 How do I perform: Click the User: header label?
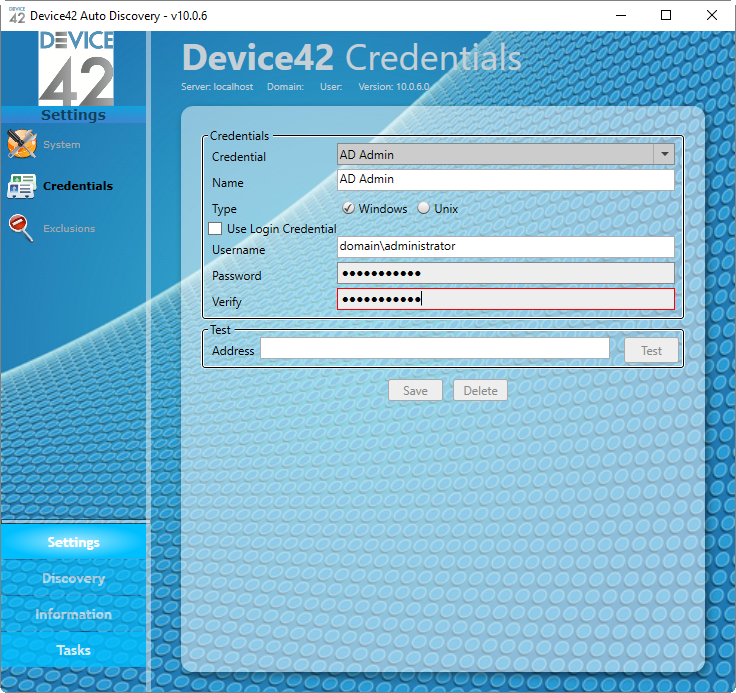coord(331,87)
